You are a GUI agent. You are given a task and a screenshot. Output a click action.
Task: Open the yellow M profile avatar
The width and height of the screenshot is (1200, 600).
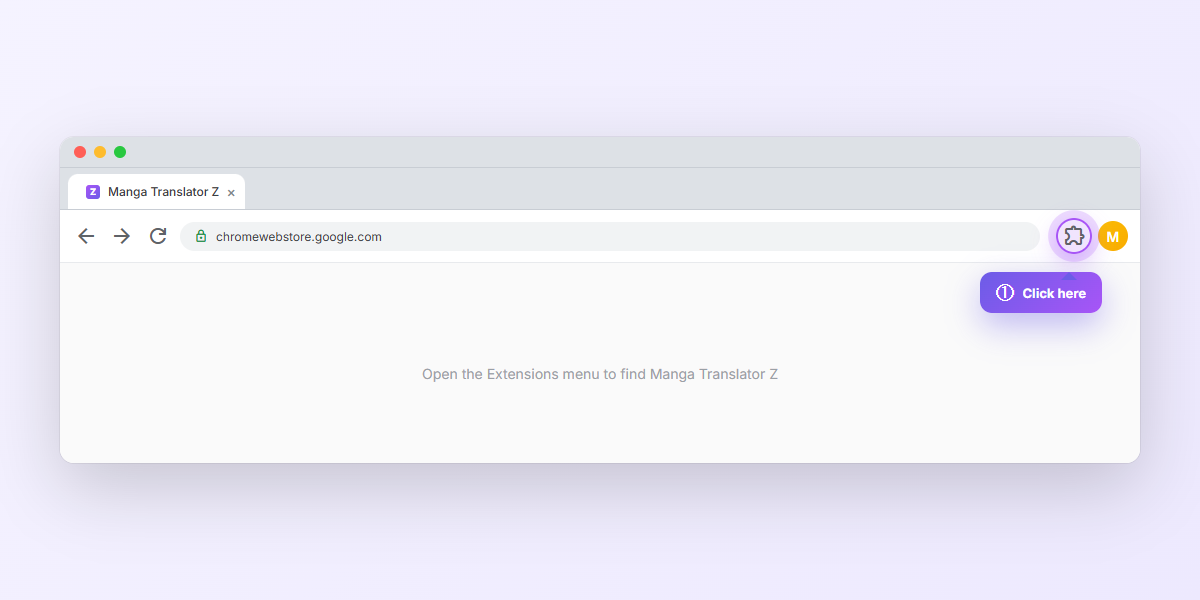1112,236
